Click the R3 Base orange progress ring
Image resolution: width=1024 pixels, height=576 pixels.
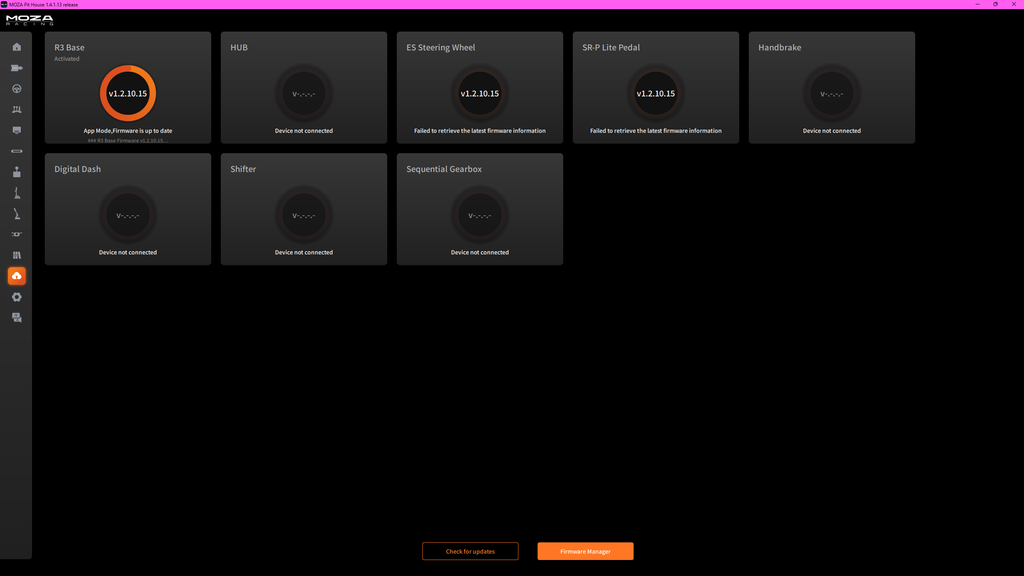(x=128, y=93)
